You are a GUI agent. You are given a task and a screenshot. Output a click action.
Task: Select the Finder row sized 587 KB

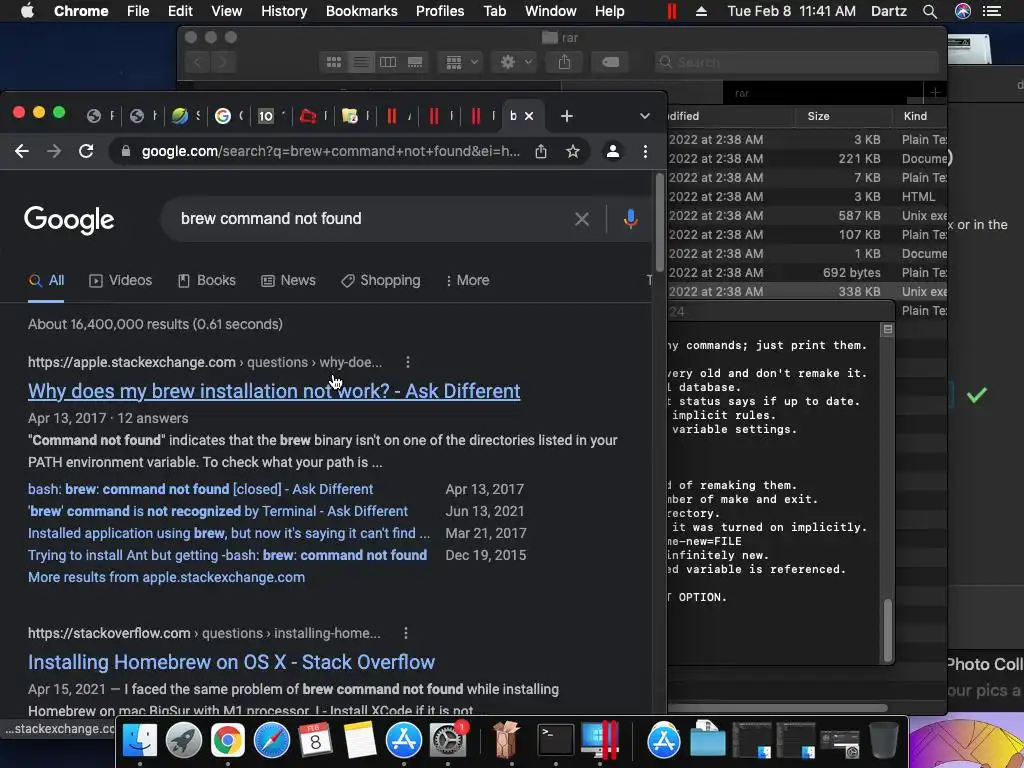click(x=807, y=216)
